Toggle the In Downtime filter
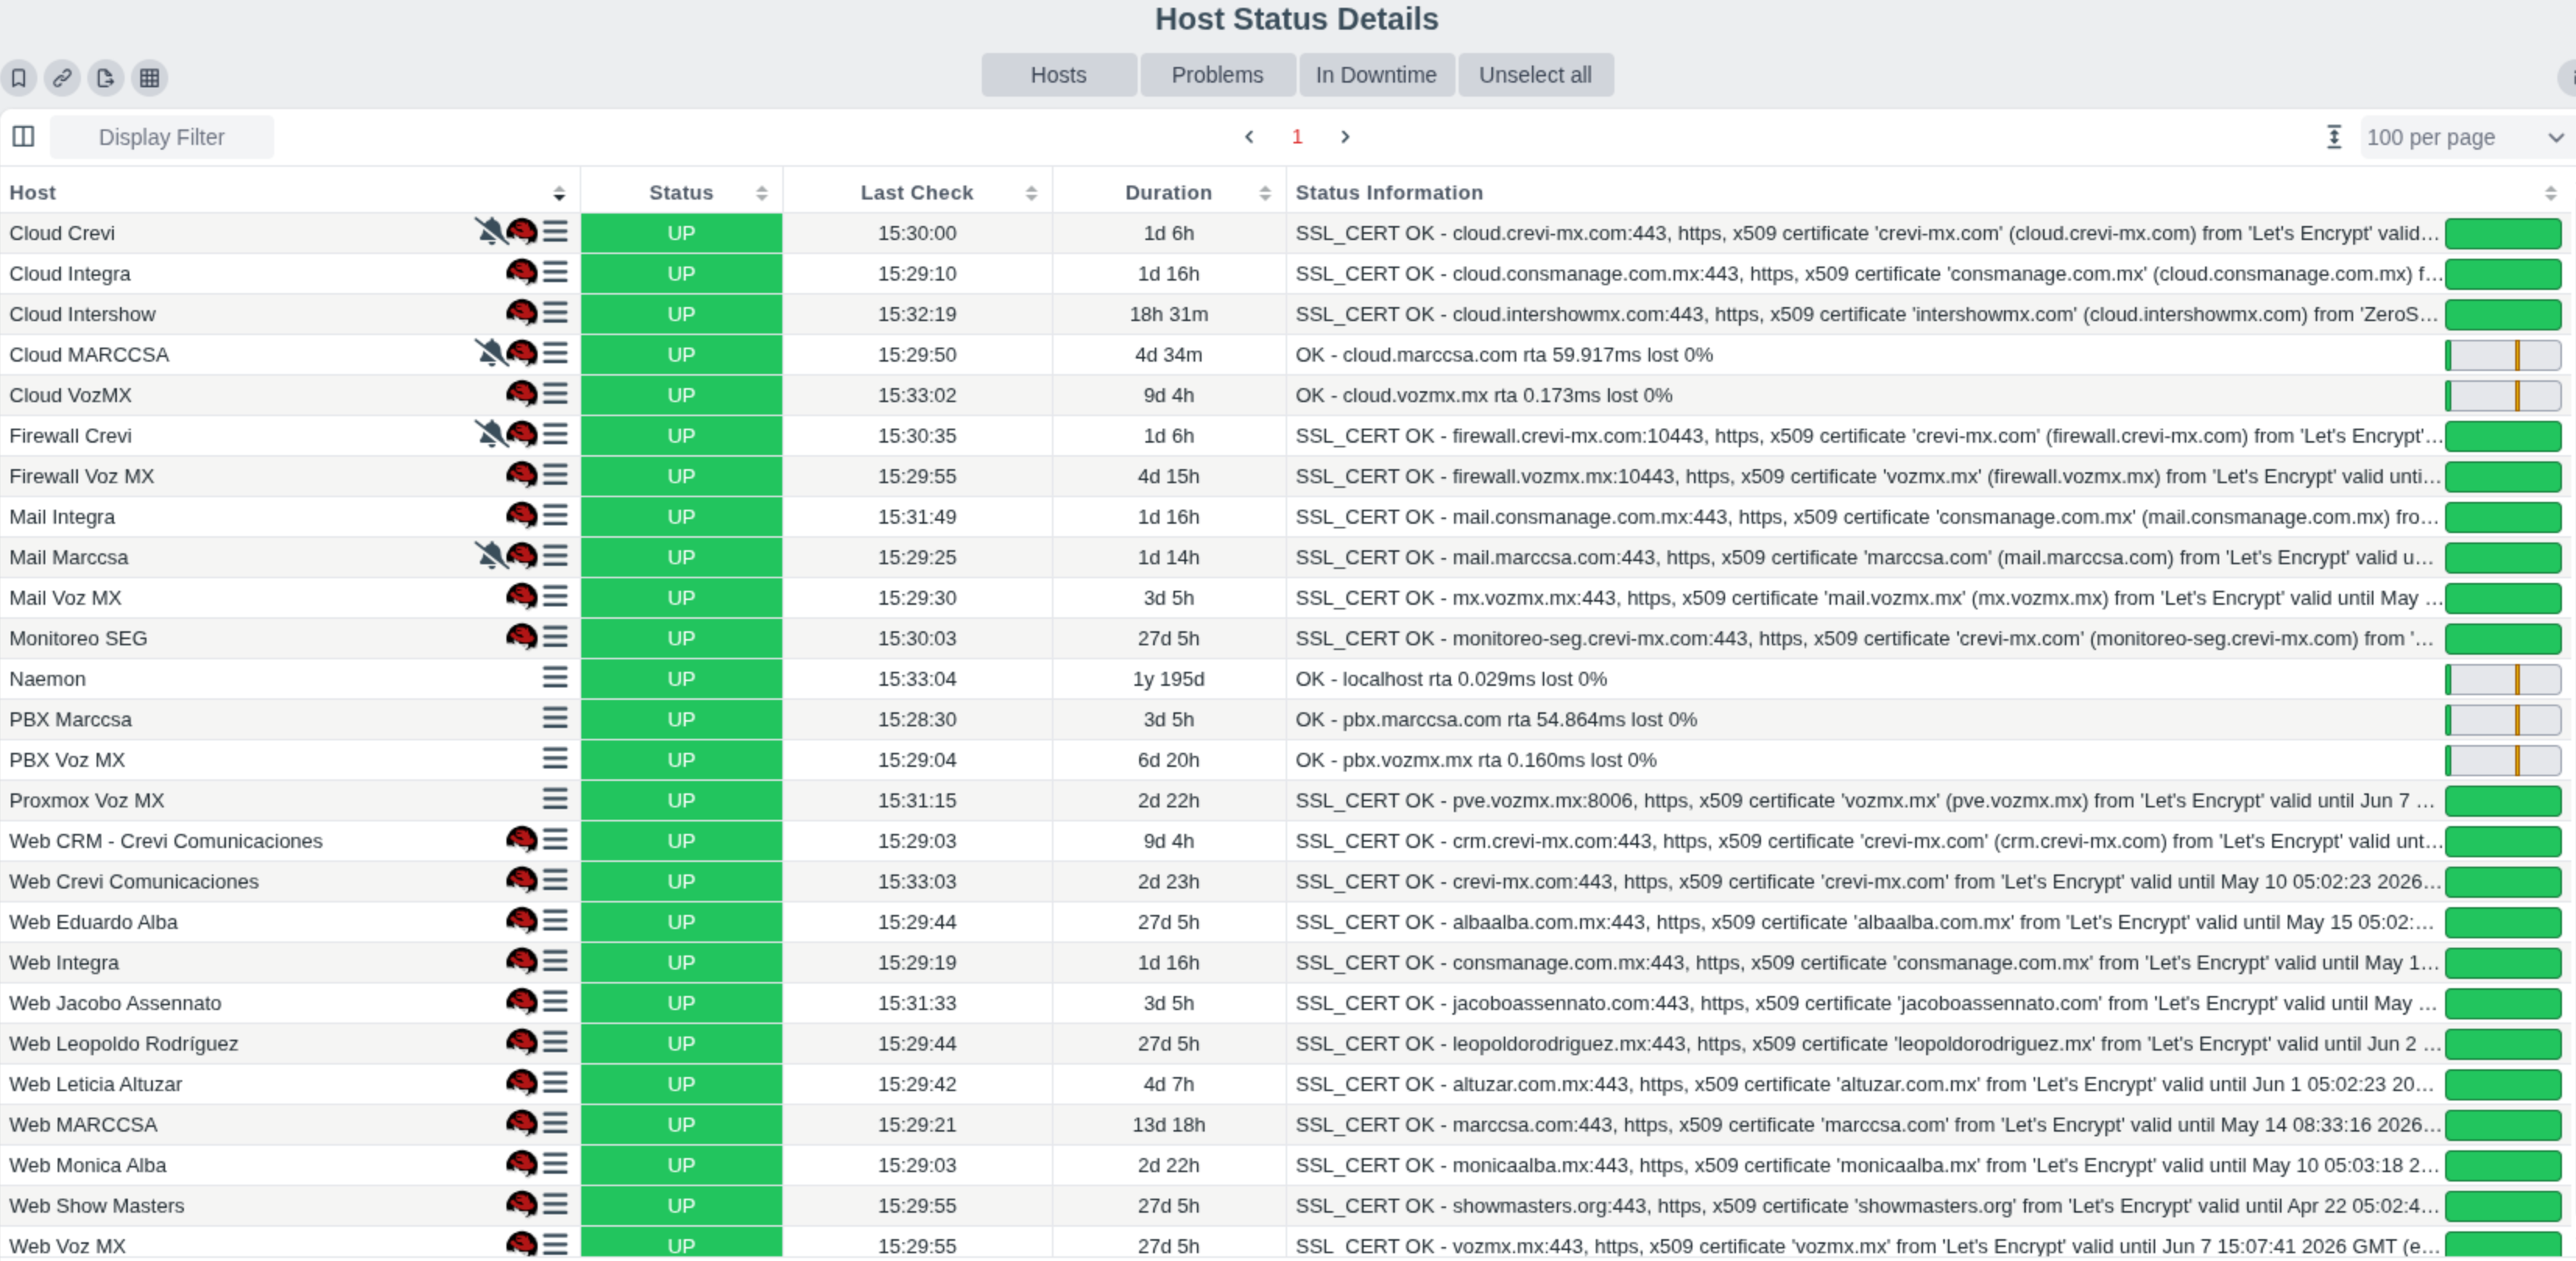 point(1375,75)
